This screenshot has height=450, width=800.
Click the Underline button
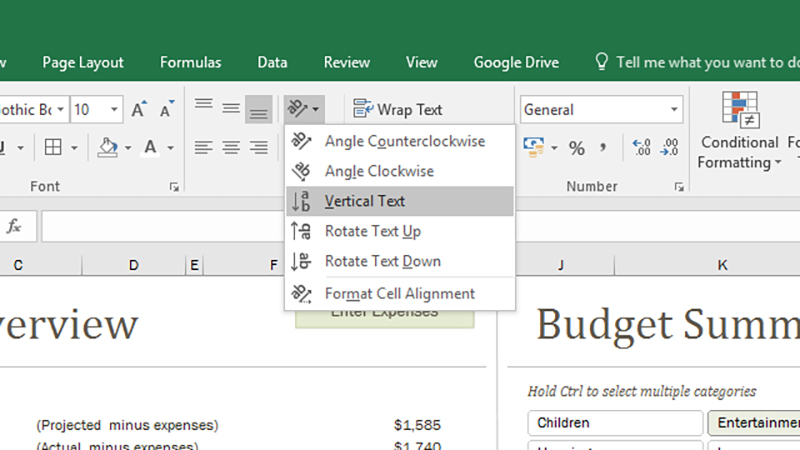tap(3, 148)
